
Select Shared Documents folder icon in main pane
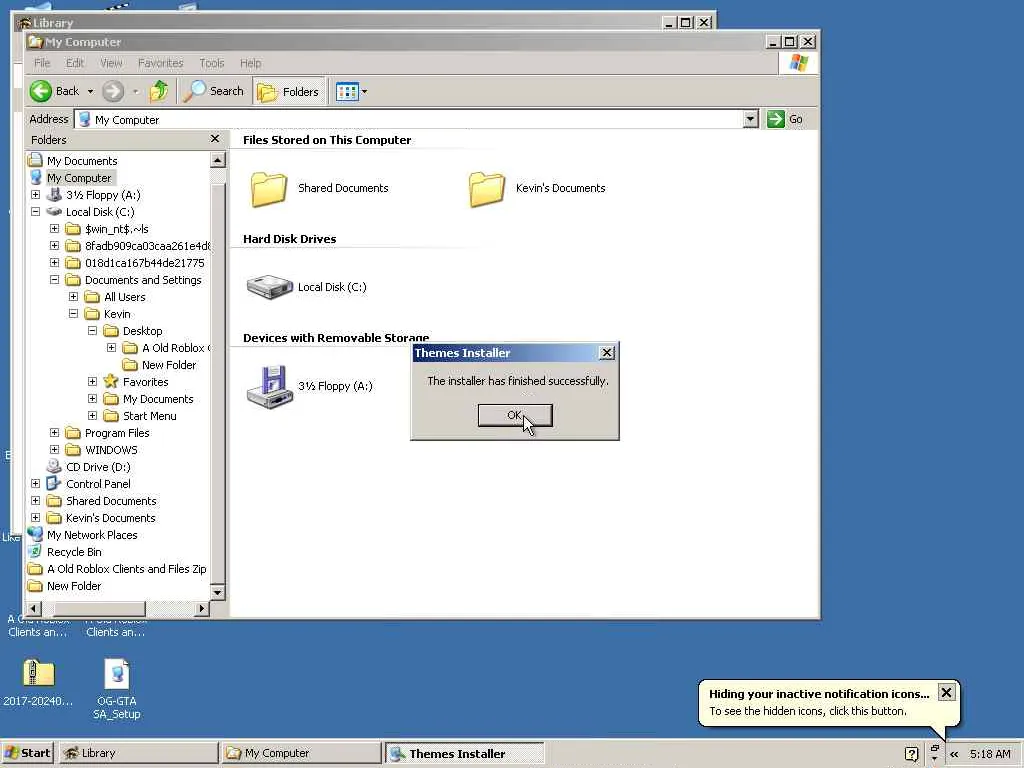tap(268, 189)
